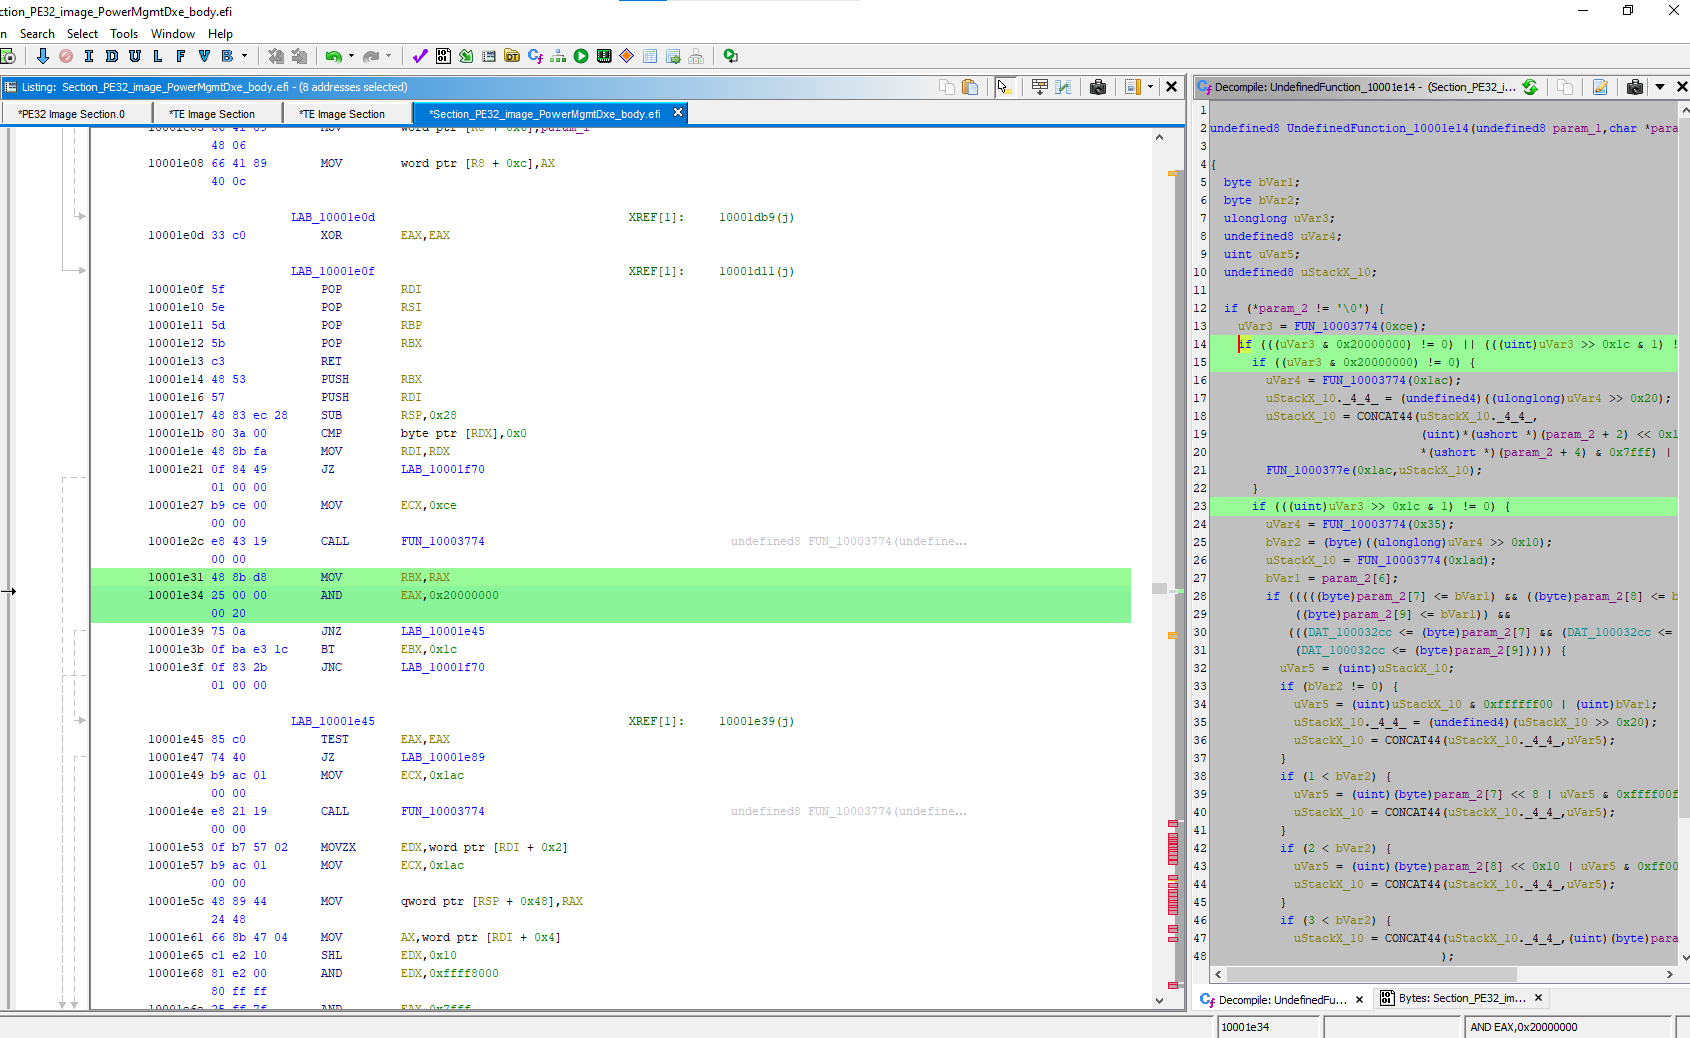Viewport: 1690px width, 1038px height.
Task: Click address field showing 10001e34
Action: point(1269,1027)
